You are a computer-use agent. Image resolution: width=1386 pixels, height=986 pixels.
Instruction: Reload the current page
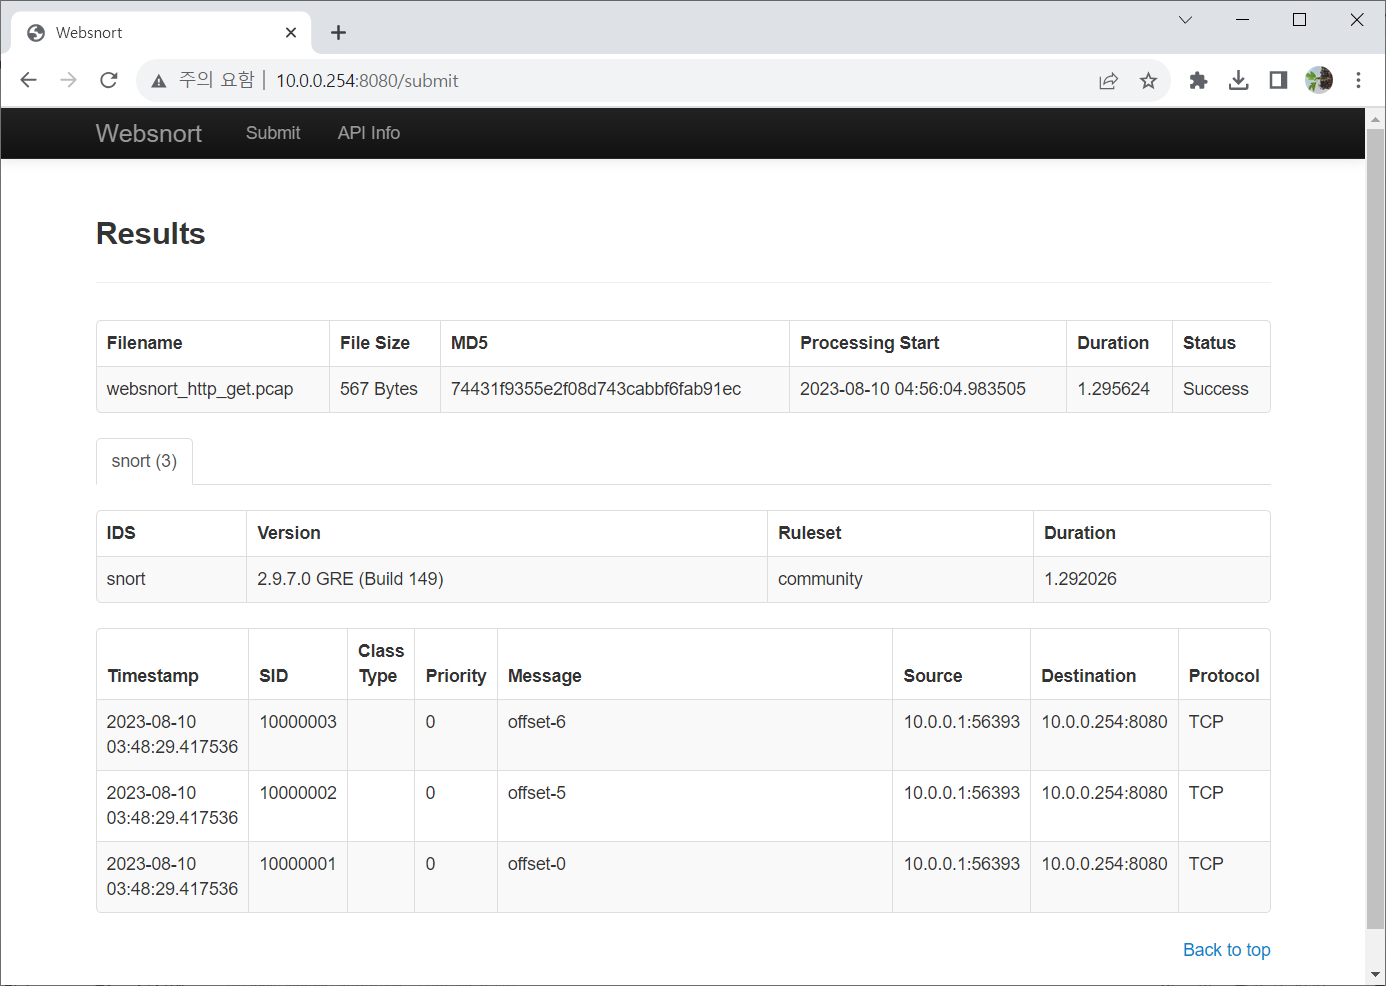(109, 80)
